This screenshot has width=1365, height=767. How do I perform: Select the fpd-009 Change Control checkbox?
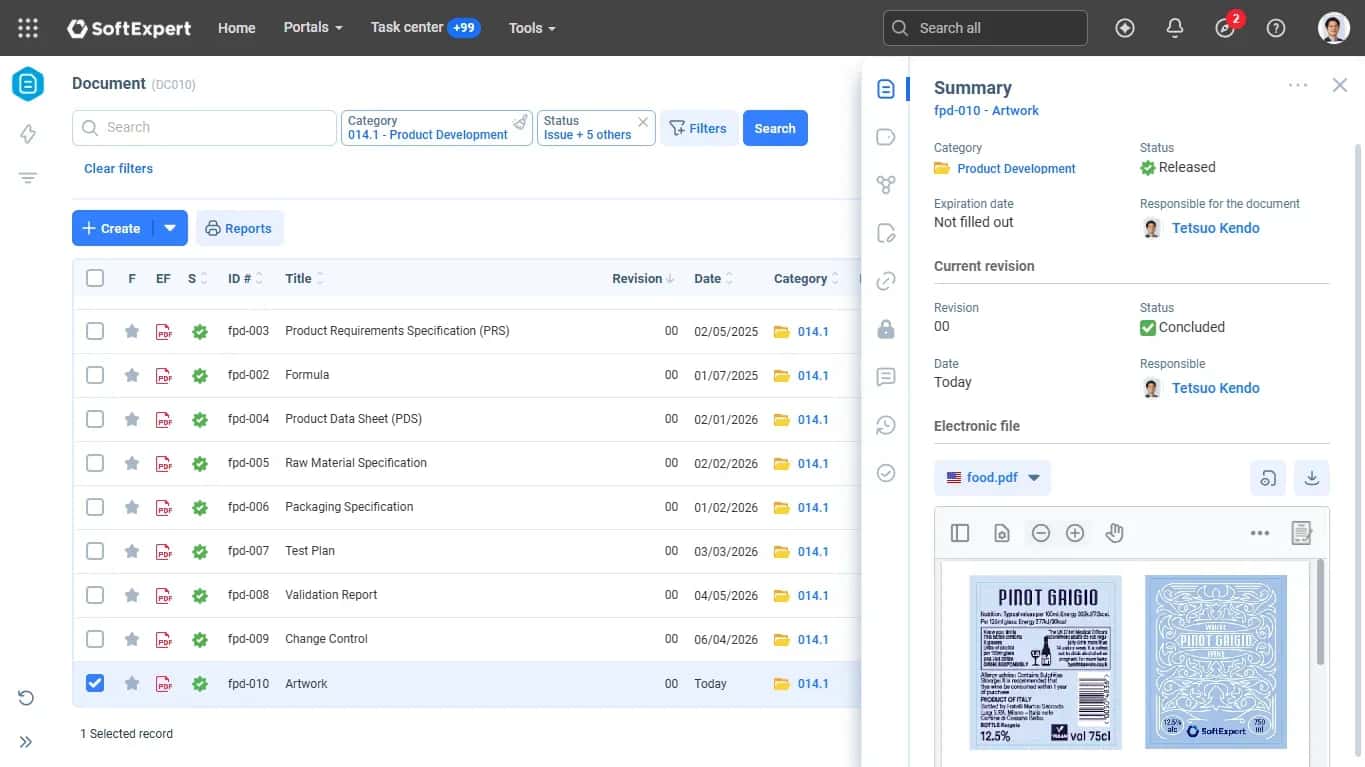point(95,639)
